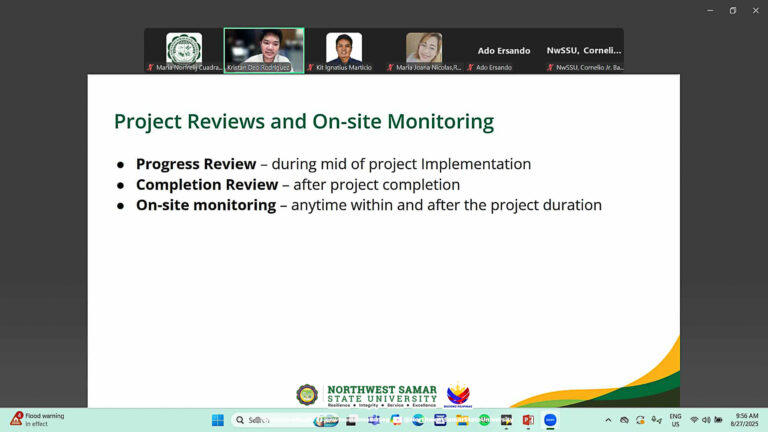Open the Windows Start menu
The image size is (768, 432).
point(218,420)
